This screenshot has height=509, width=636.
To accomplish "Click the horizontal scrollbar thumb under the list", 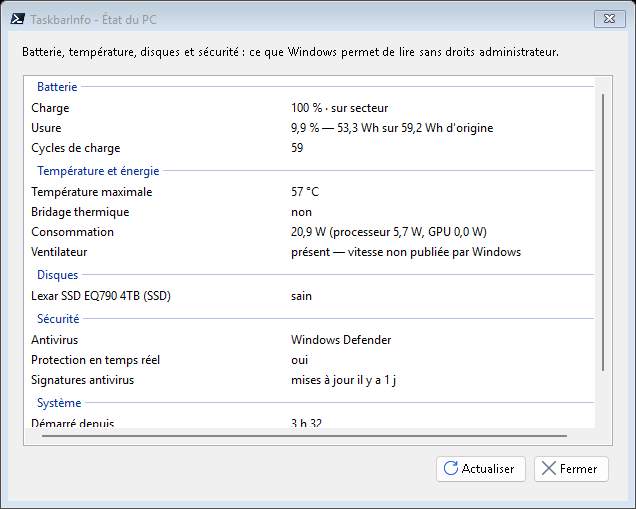I will [x=304, y=436].
